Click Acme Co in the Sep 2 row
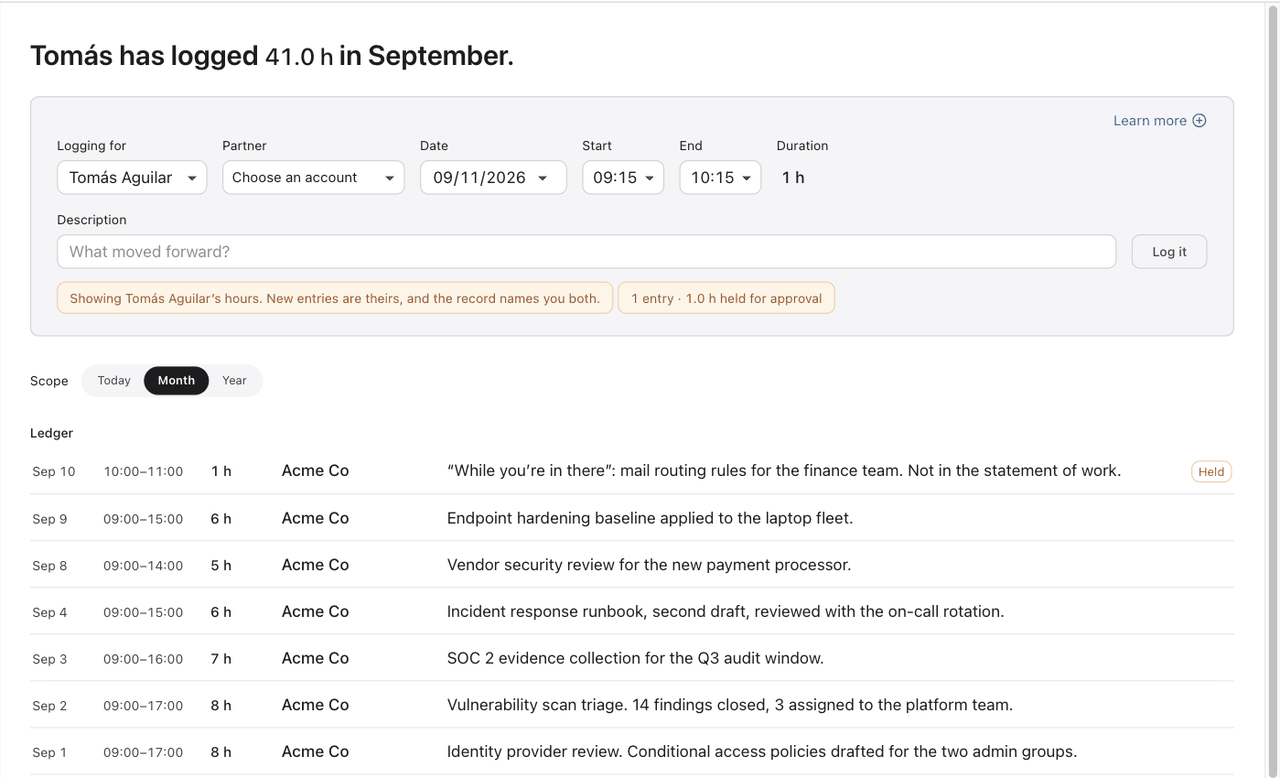Screen dimensions: 1280x778 [x=315, y=705]
